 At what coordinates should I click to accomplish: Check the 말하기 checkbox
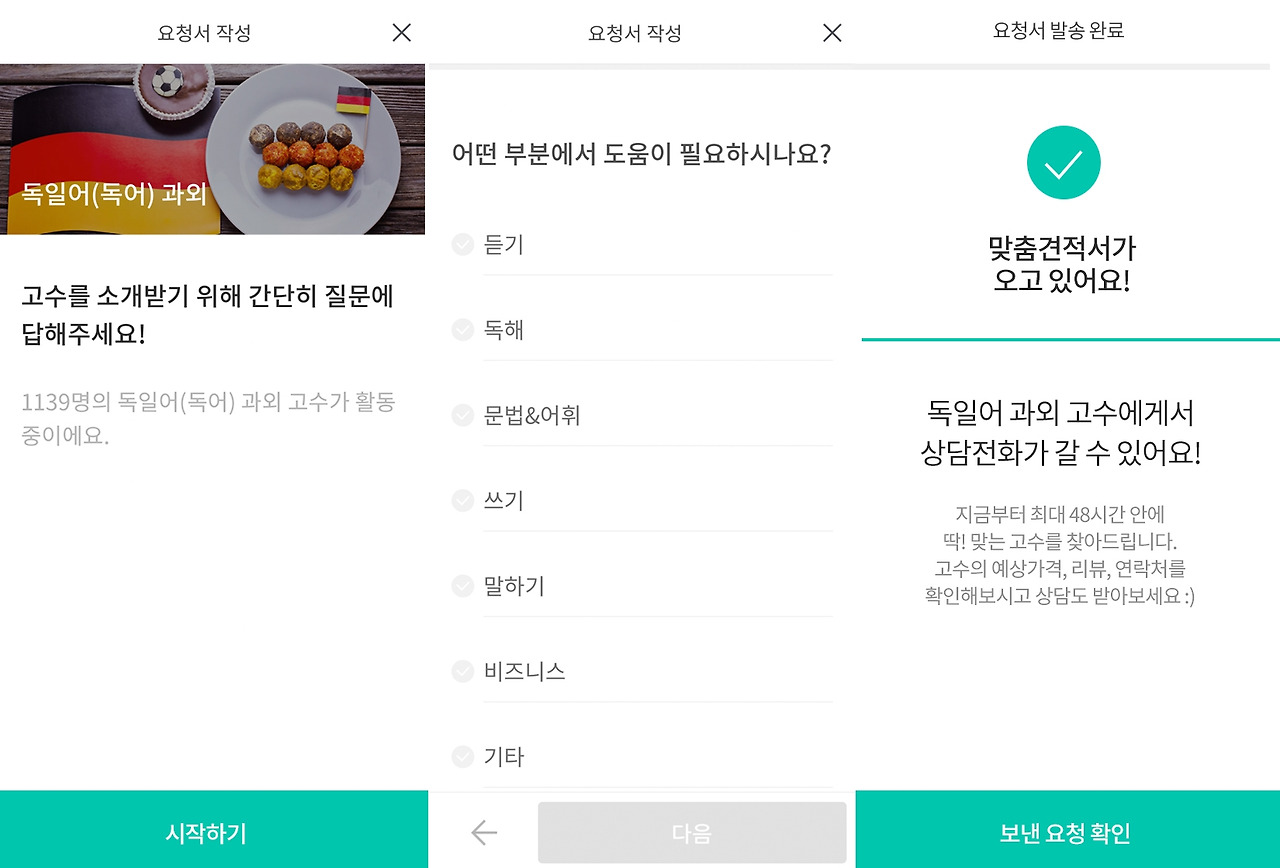point(461,586)
